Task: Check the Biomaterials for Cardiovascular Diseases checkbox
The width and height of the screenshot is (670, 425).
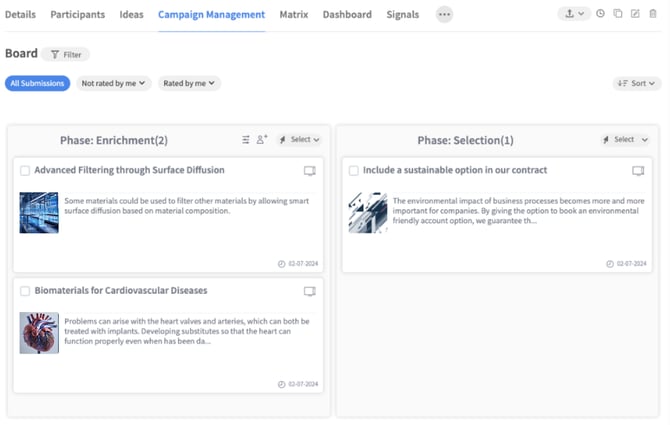Action: (25, 291)
